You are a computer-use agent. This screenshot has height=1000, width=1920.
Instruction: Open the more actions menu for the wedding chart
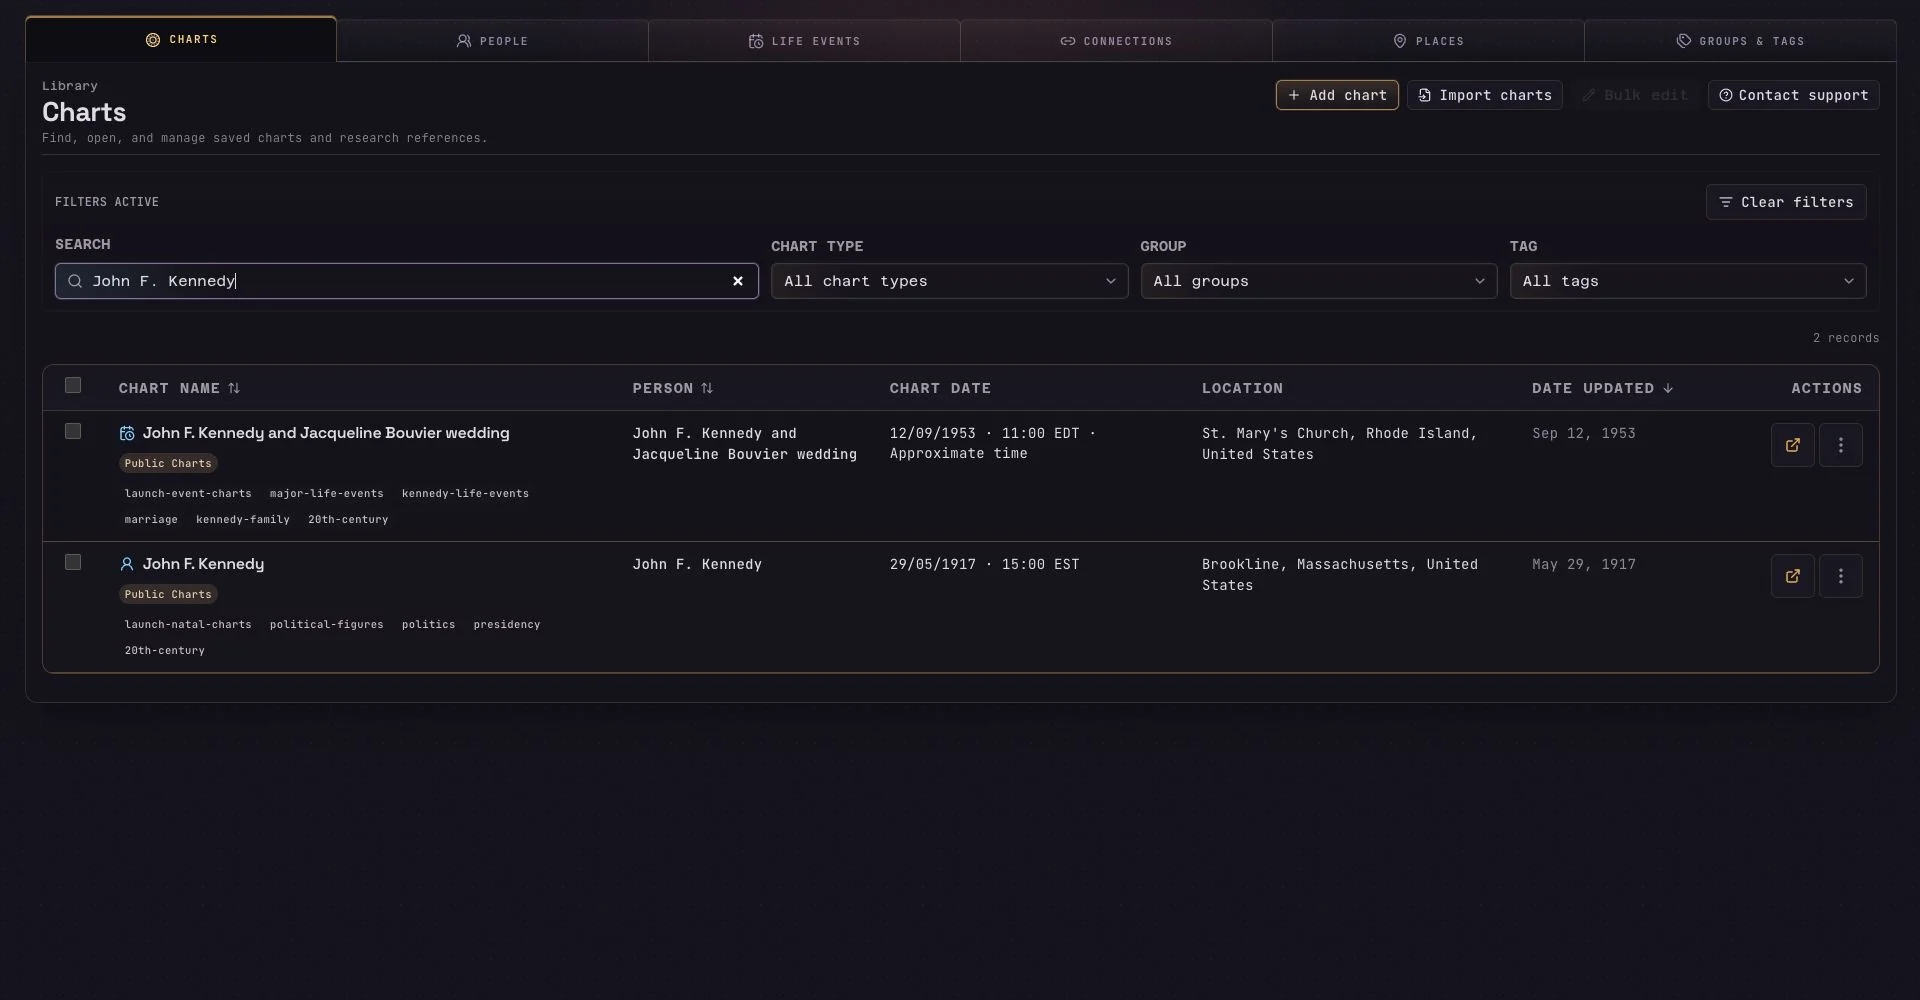pyautogui.click(x=1840, y=445)
